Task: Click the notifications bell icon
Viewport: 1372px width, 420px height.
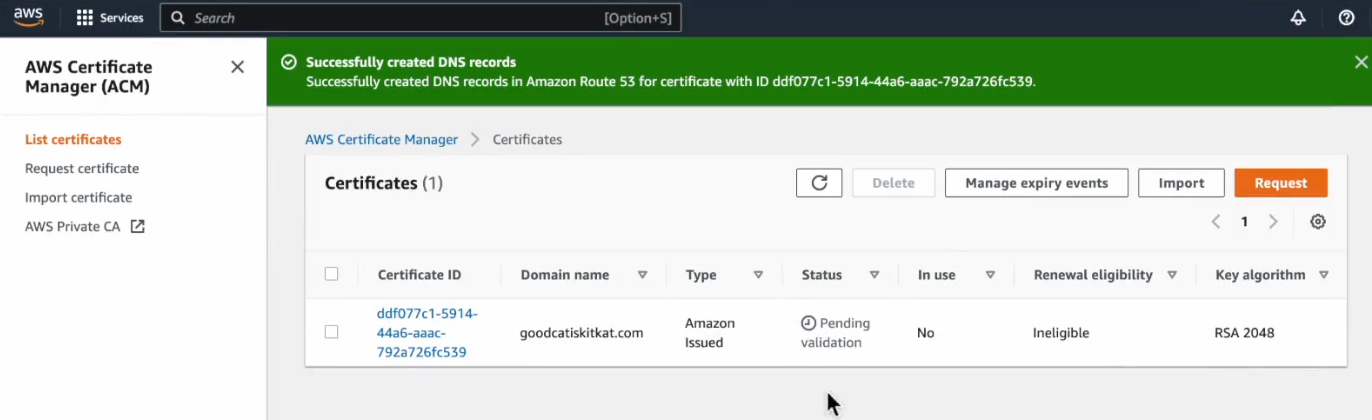Action: (1298, 18)
